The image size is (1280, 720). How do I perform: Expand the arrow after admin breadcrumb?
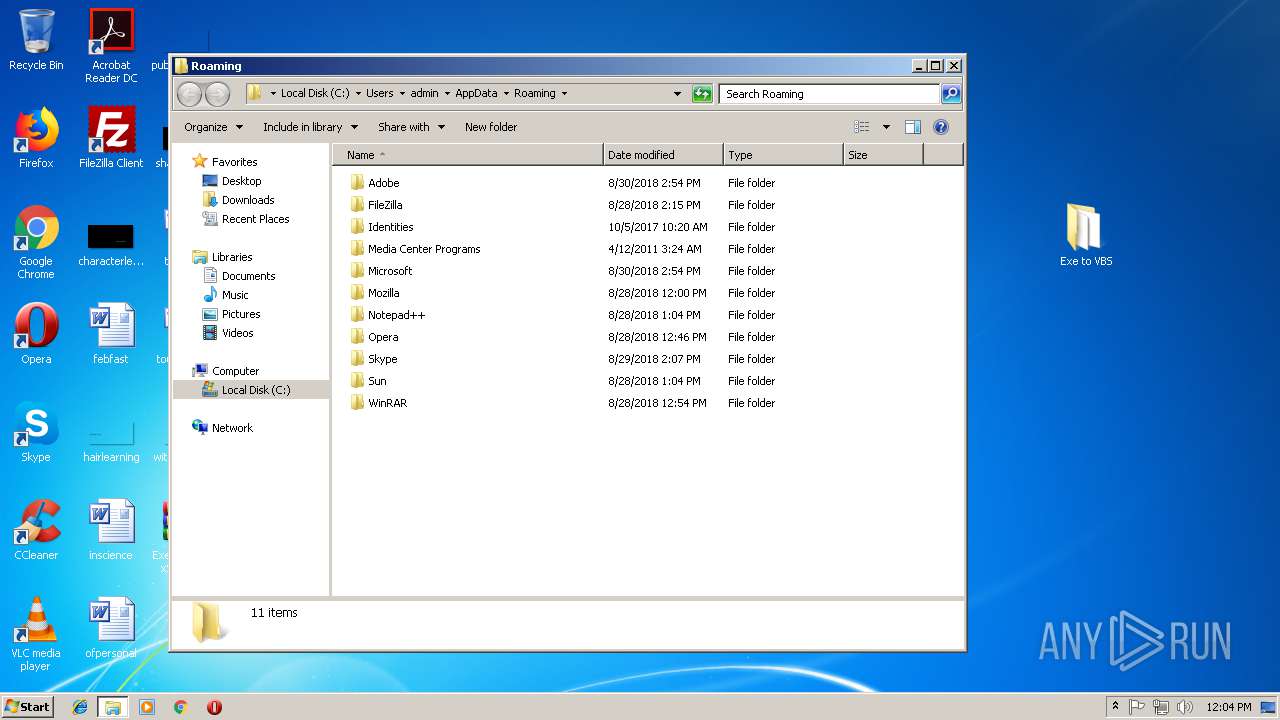point(447,94)
